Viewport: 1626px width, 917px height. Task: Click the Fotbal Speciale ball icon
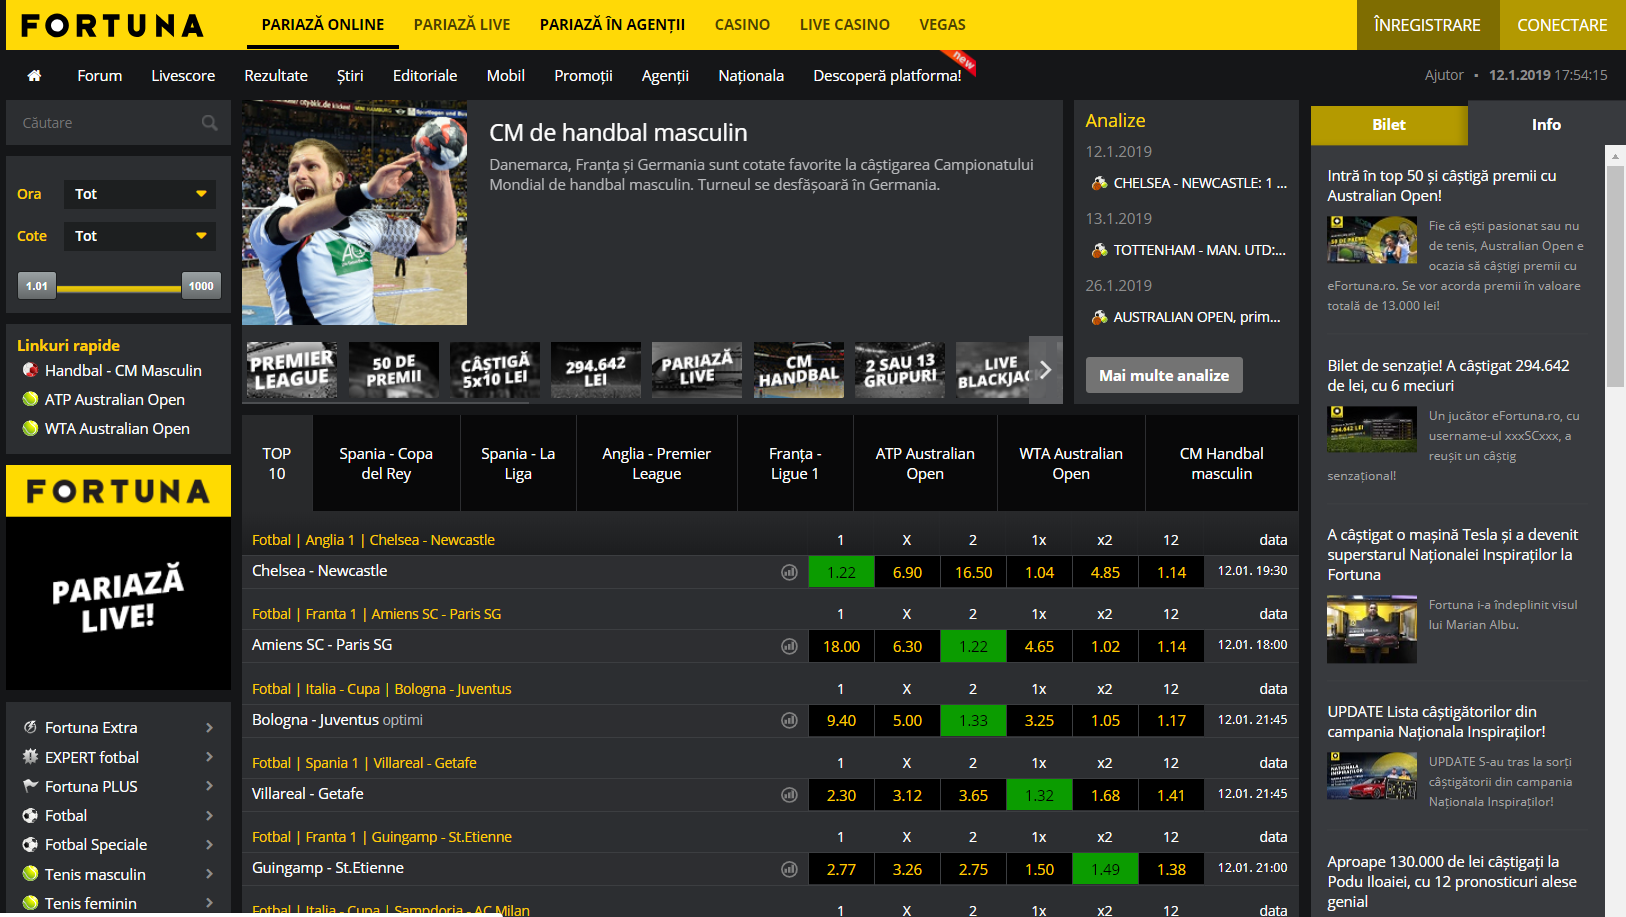30,844
